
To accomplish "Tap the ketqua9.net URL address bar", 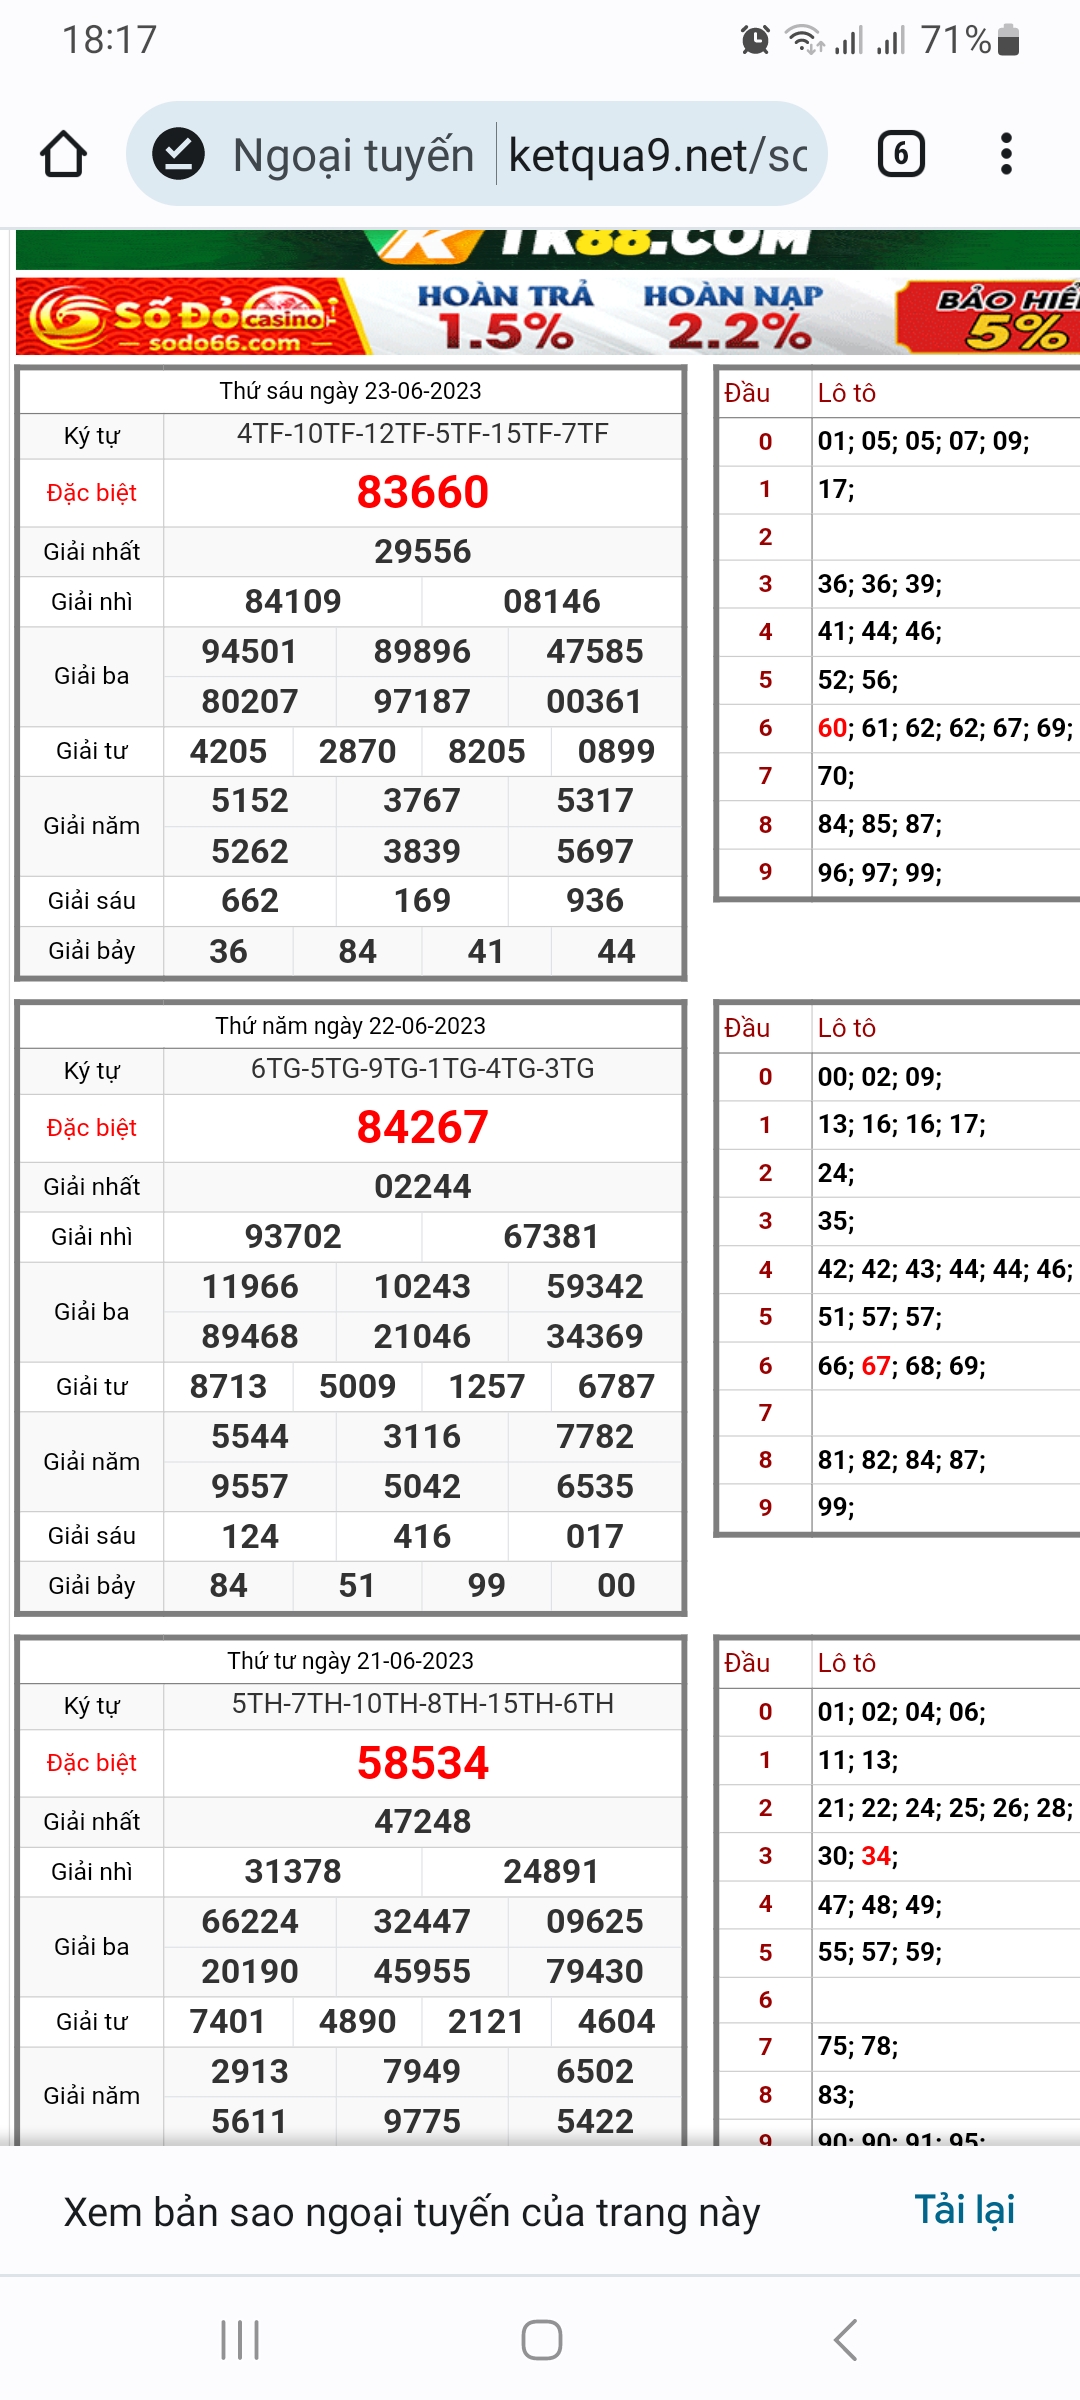I will click(x=657, y=155).
